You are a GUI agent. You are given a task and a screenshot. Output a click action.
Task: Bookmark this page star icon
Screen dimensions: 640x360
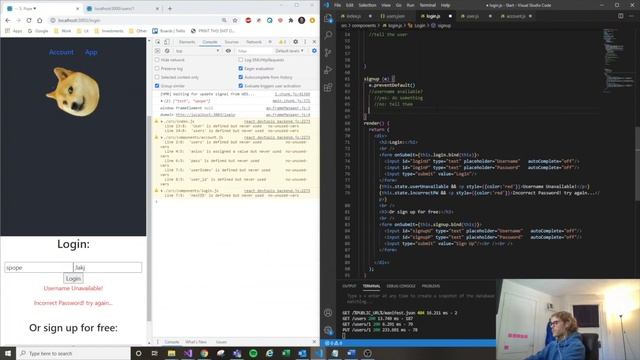(x=235, y=20)
